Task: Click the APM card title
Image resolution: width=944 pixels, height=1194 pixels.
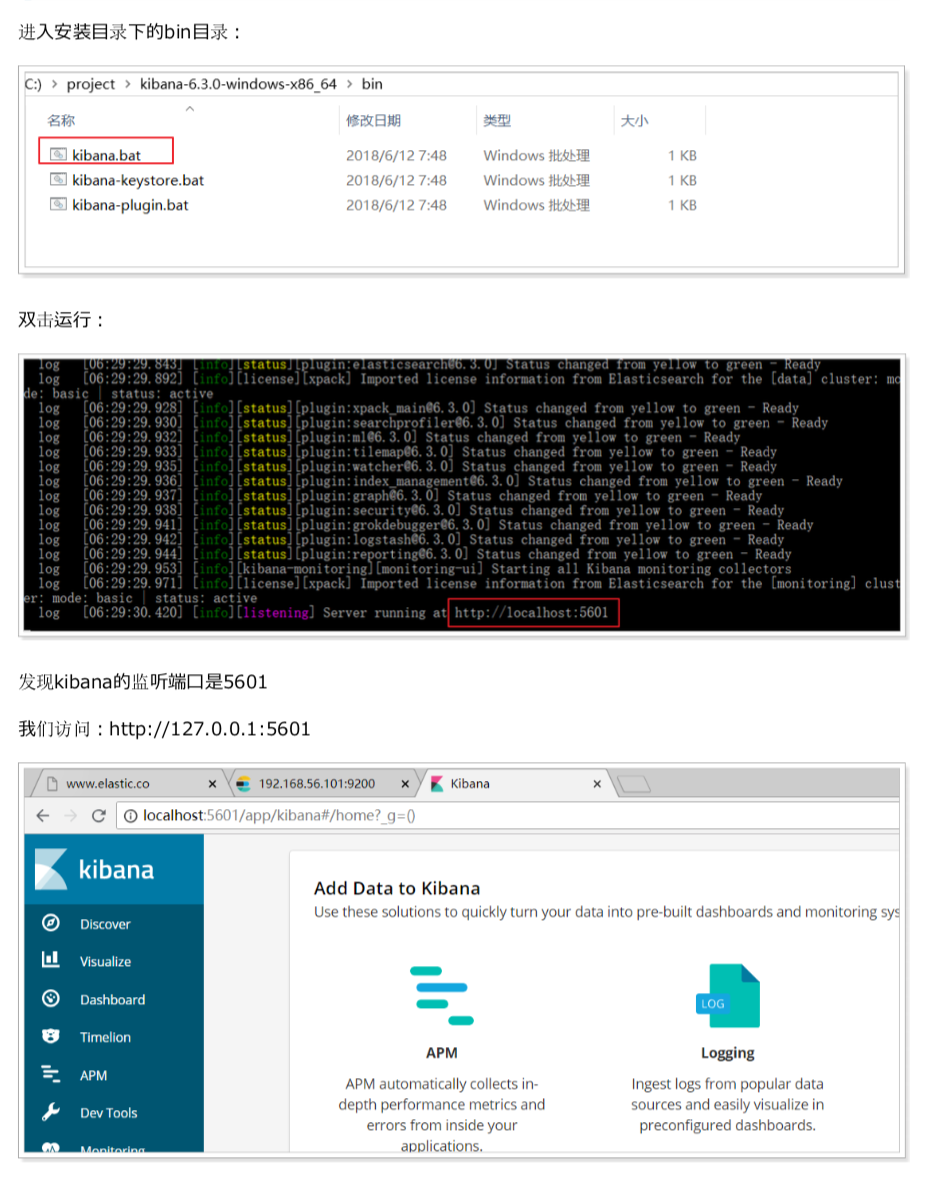Action: [442, 1052]
